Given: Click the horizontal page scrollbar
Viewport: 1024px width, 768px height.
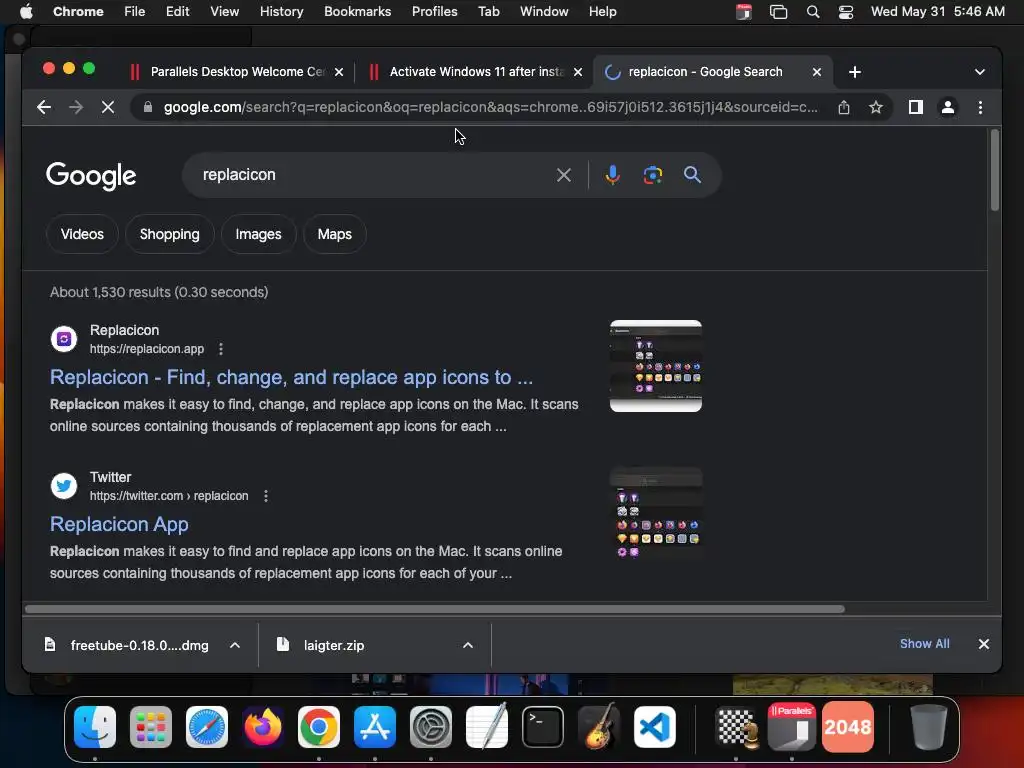Looking at the screenshot, I should click(x=434, y=609).
